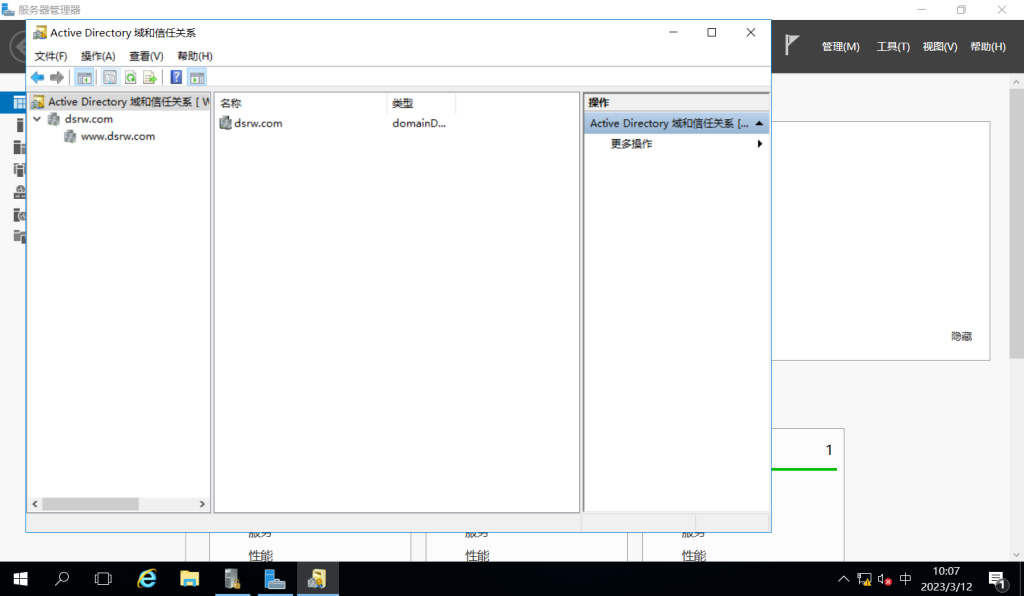Select the Local Server icon in Server Manager sidebar
The height and width of the screenshot is (596, 1024).
click(19, 125)
